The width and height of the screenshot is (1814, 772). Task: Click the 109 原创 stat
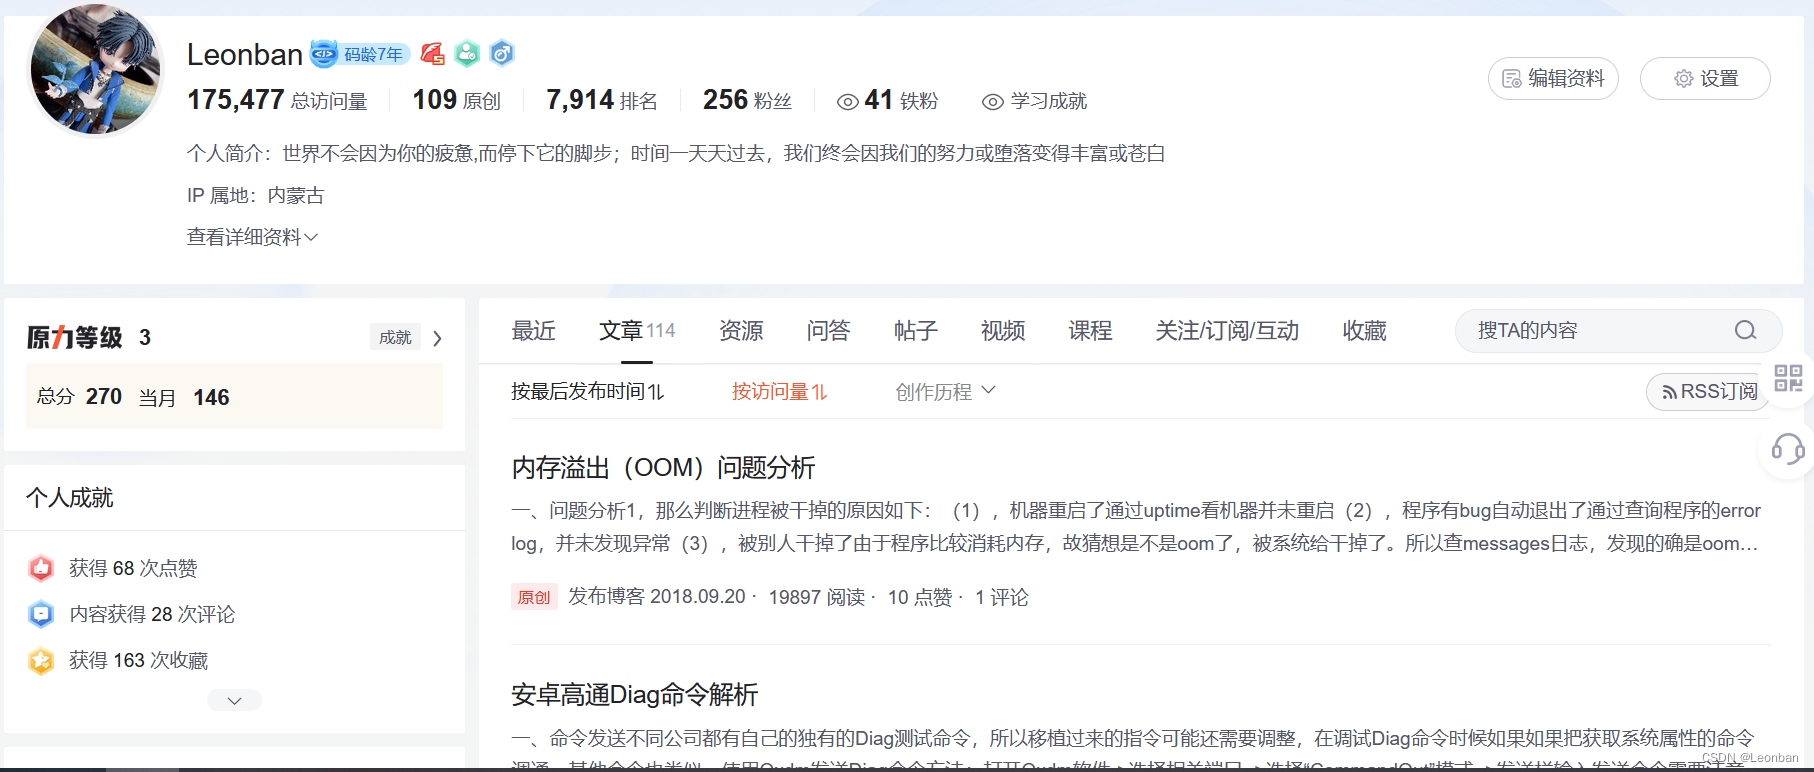[x=457, y=100]
